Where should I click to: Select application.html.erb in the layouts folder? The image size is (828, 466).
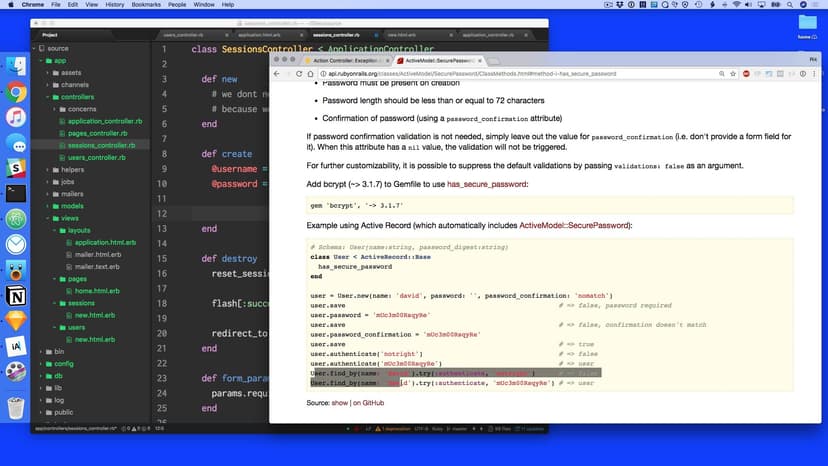coord(104,242)
